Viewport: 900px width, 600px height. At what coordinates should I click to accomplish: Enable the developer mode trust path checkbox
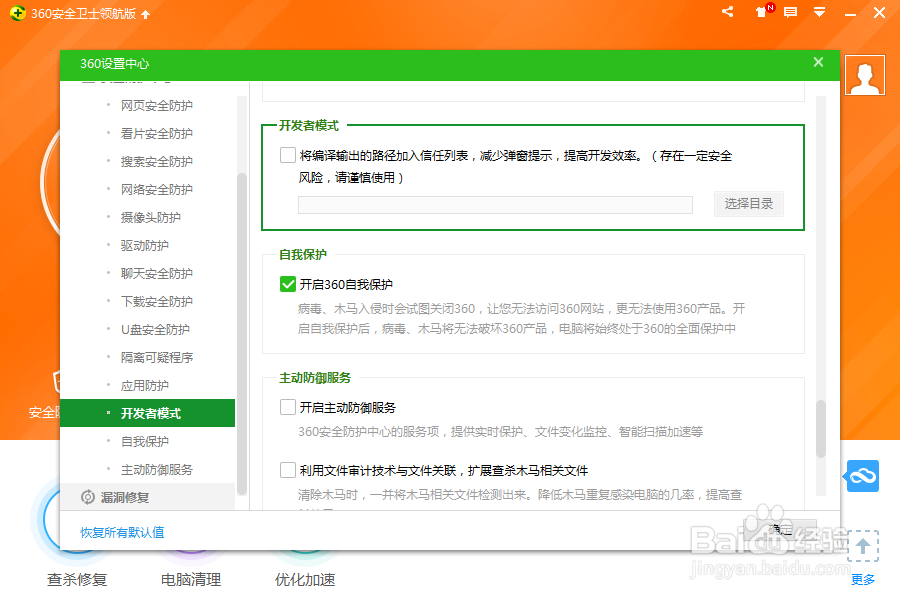(x=288, y=155)
